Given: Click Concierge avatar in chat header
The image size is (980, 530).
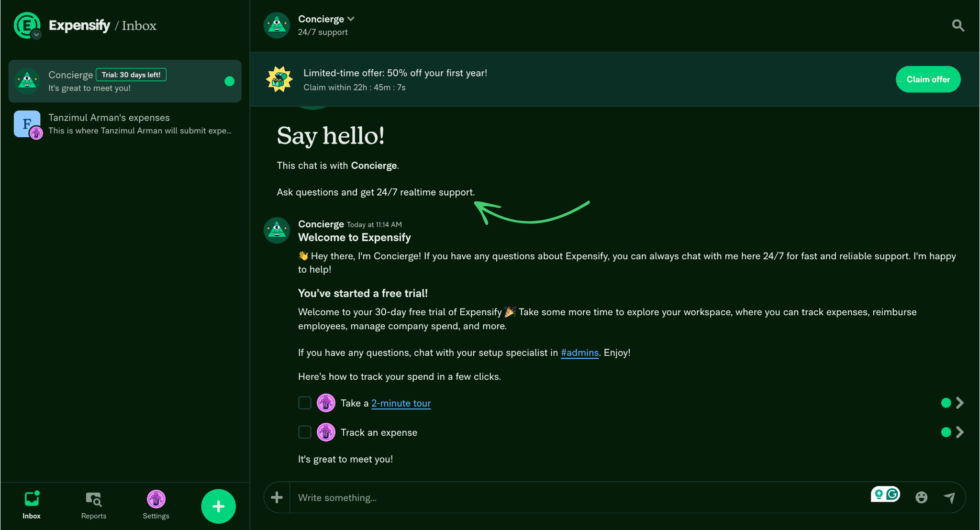Looking at the screenshot, I should [277, 25].
